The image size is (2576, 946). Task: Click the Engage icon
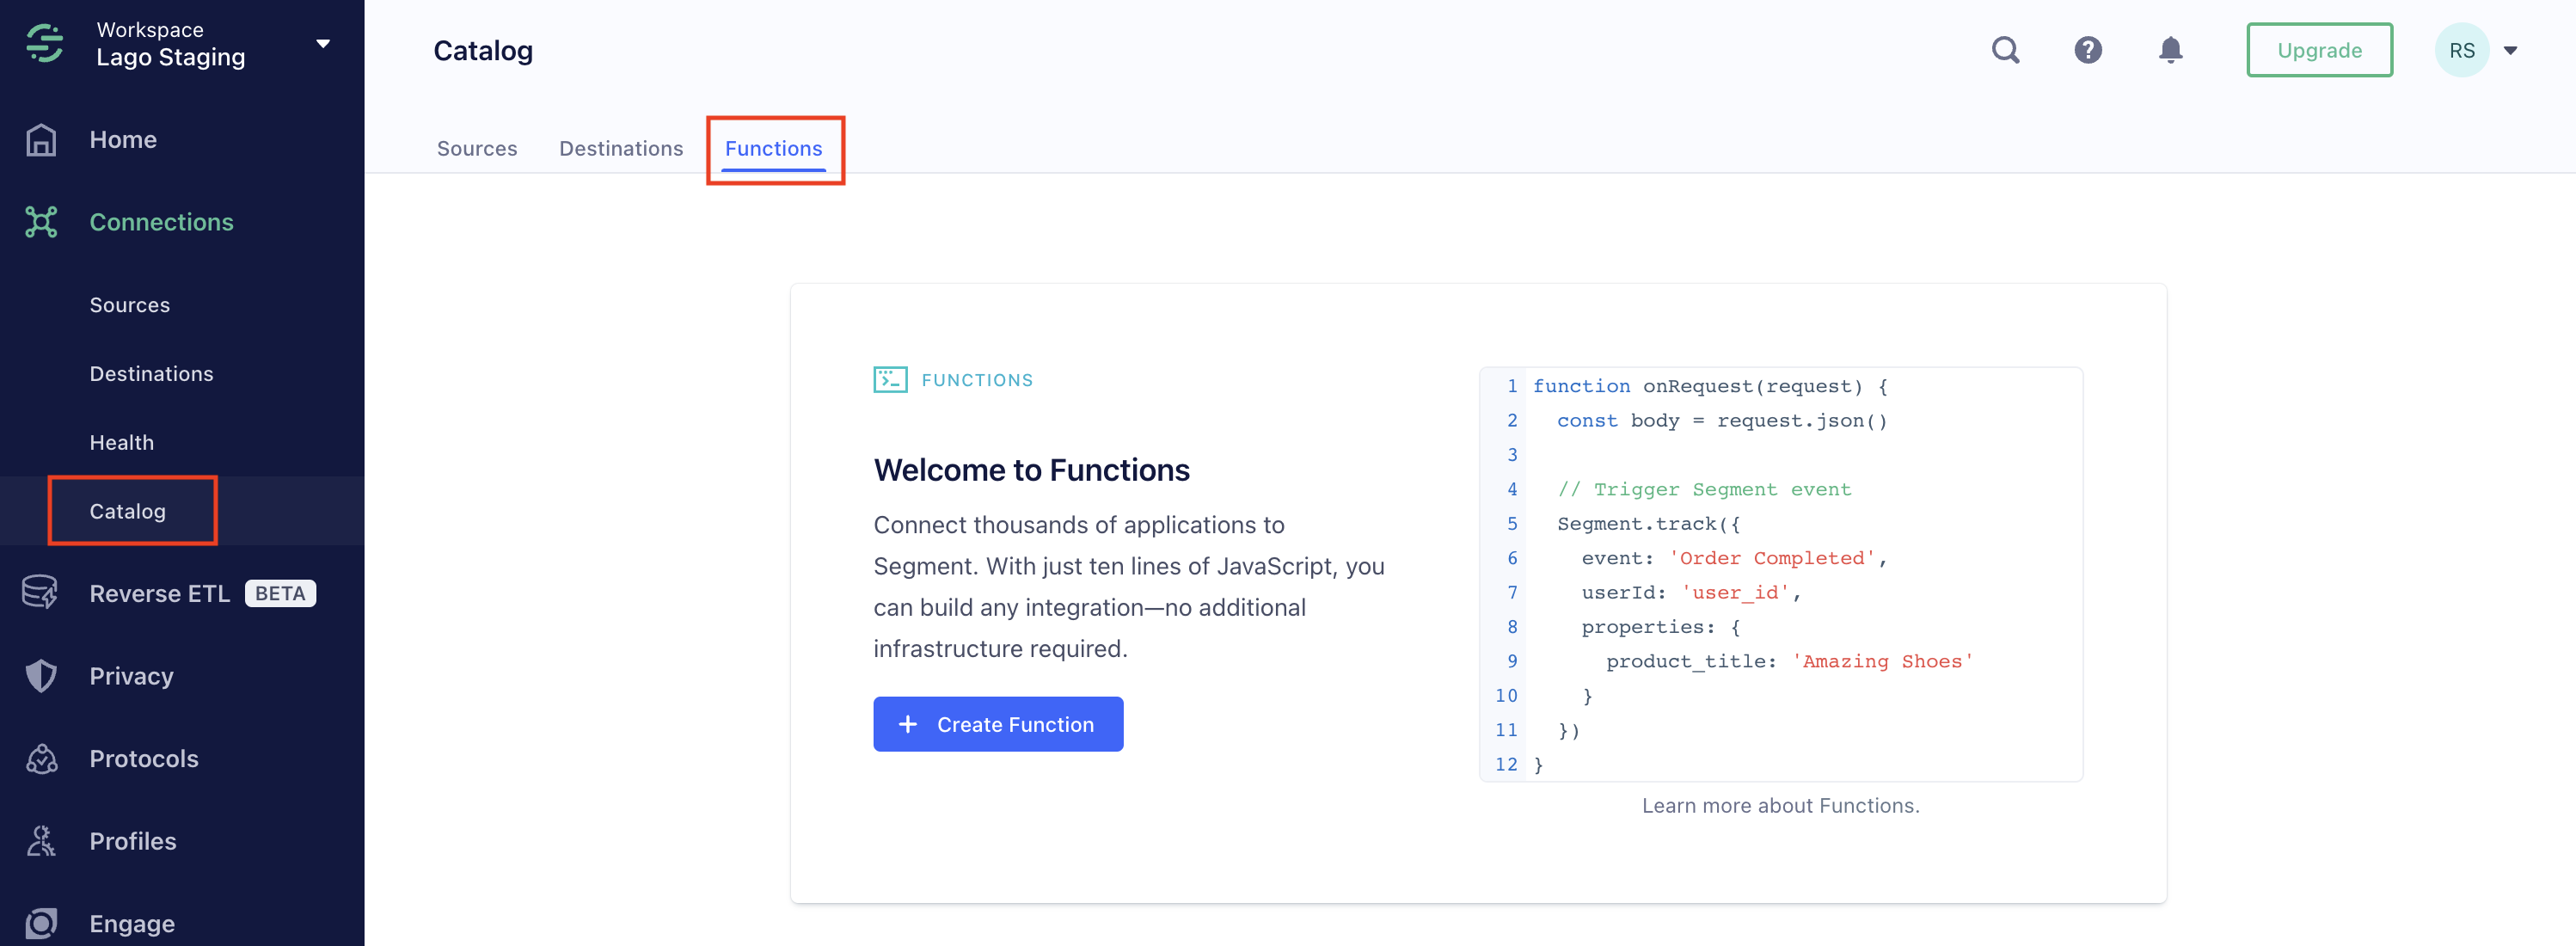click(x=41, y=923)
